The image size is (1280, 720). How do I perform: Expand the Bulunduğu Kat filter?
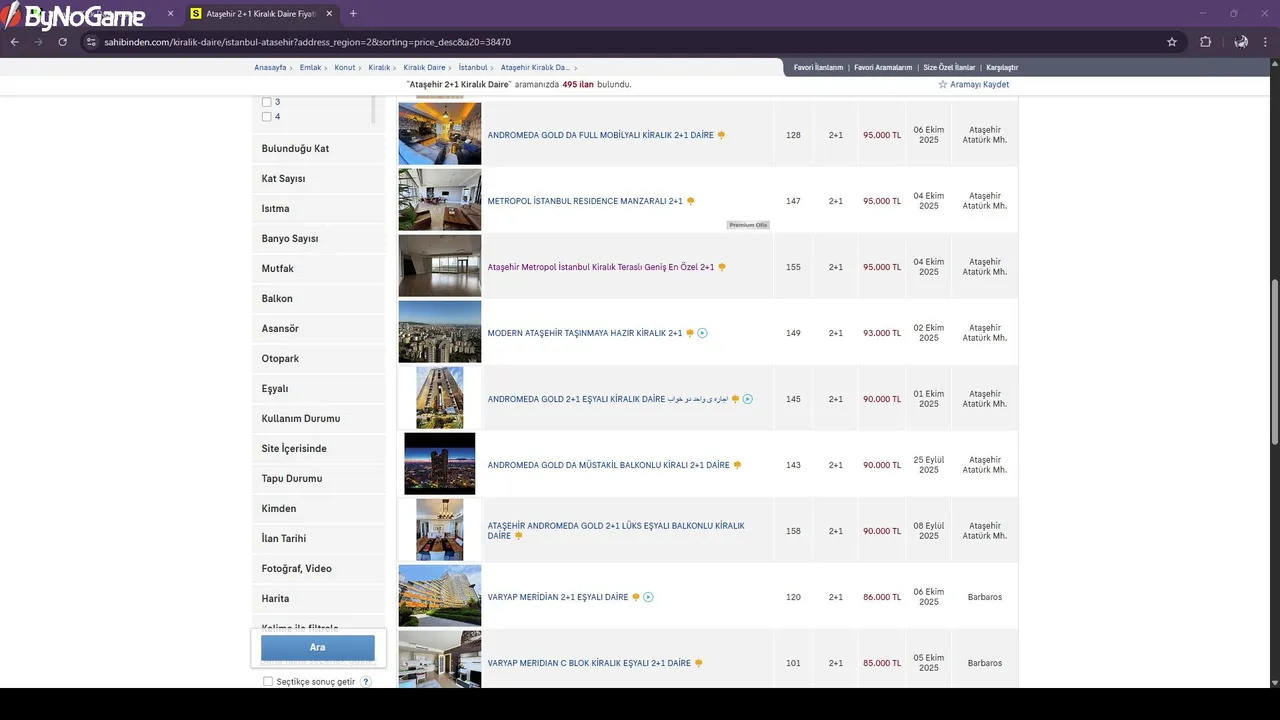pyautogui.click(x=318, y=149)
